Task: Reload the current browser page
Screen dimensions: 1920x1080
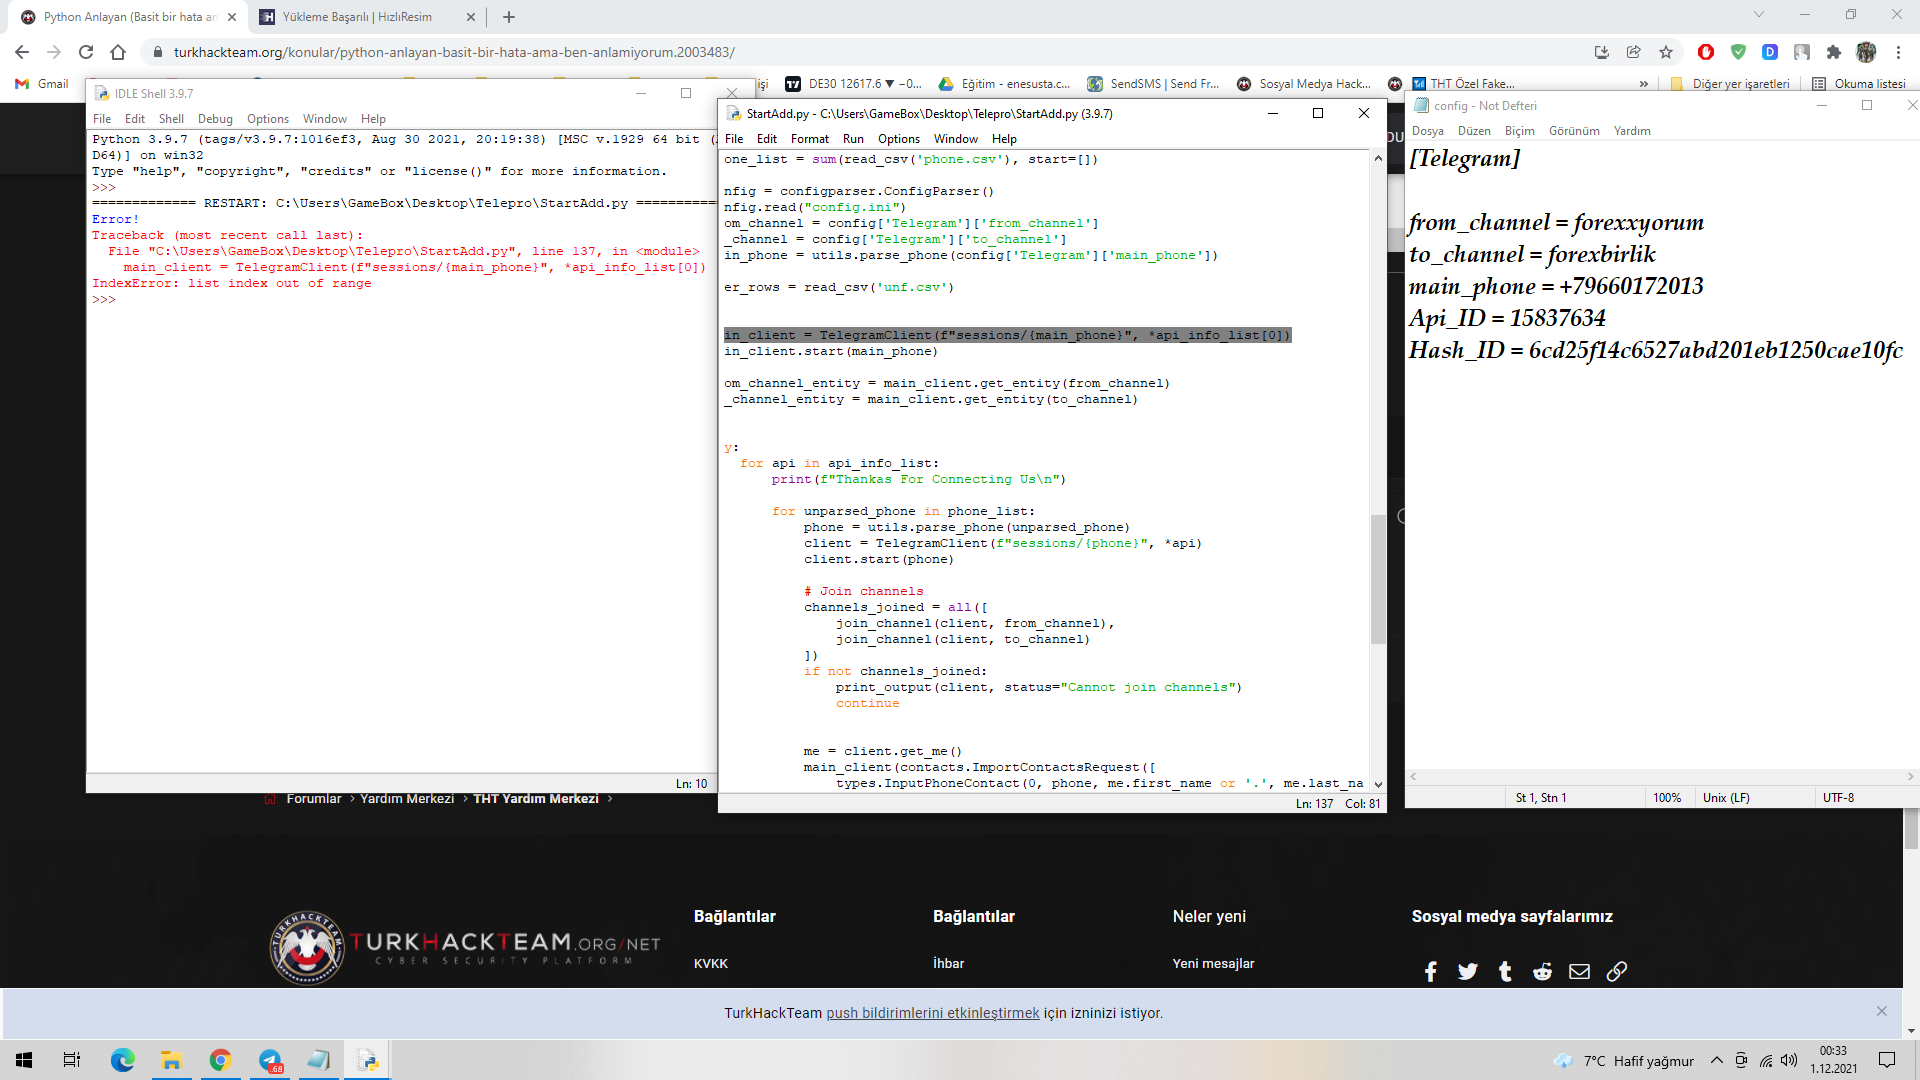Action: [86, 52]
